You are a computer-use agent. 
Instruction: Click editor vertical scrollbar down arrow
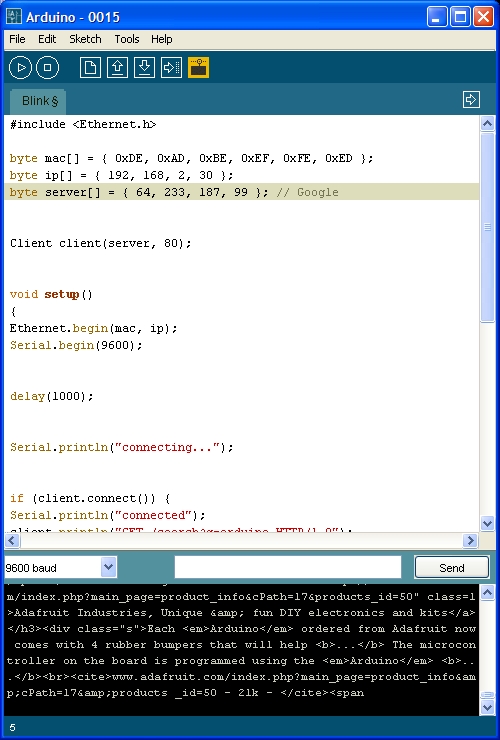(487, 523)
